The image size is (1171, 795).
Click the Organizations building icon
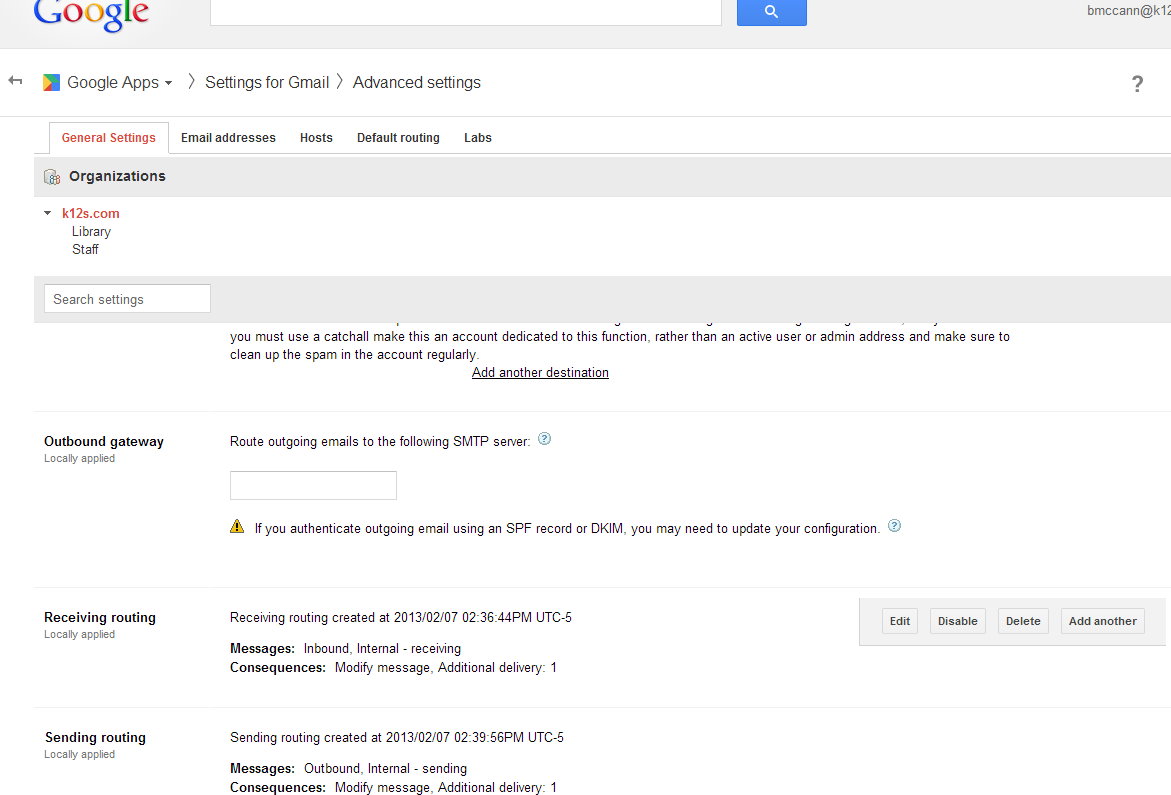pos(52,177)
